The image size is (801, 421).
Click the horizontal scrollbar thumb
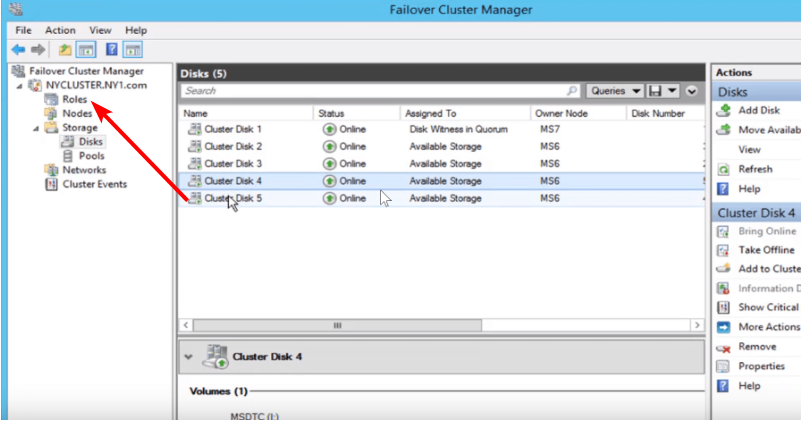click(x=337, y=325)
